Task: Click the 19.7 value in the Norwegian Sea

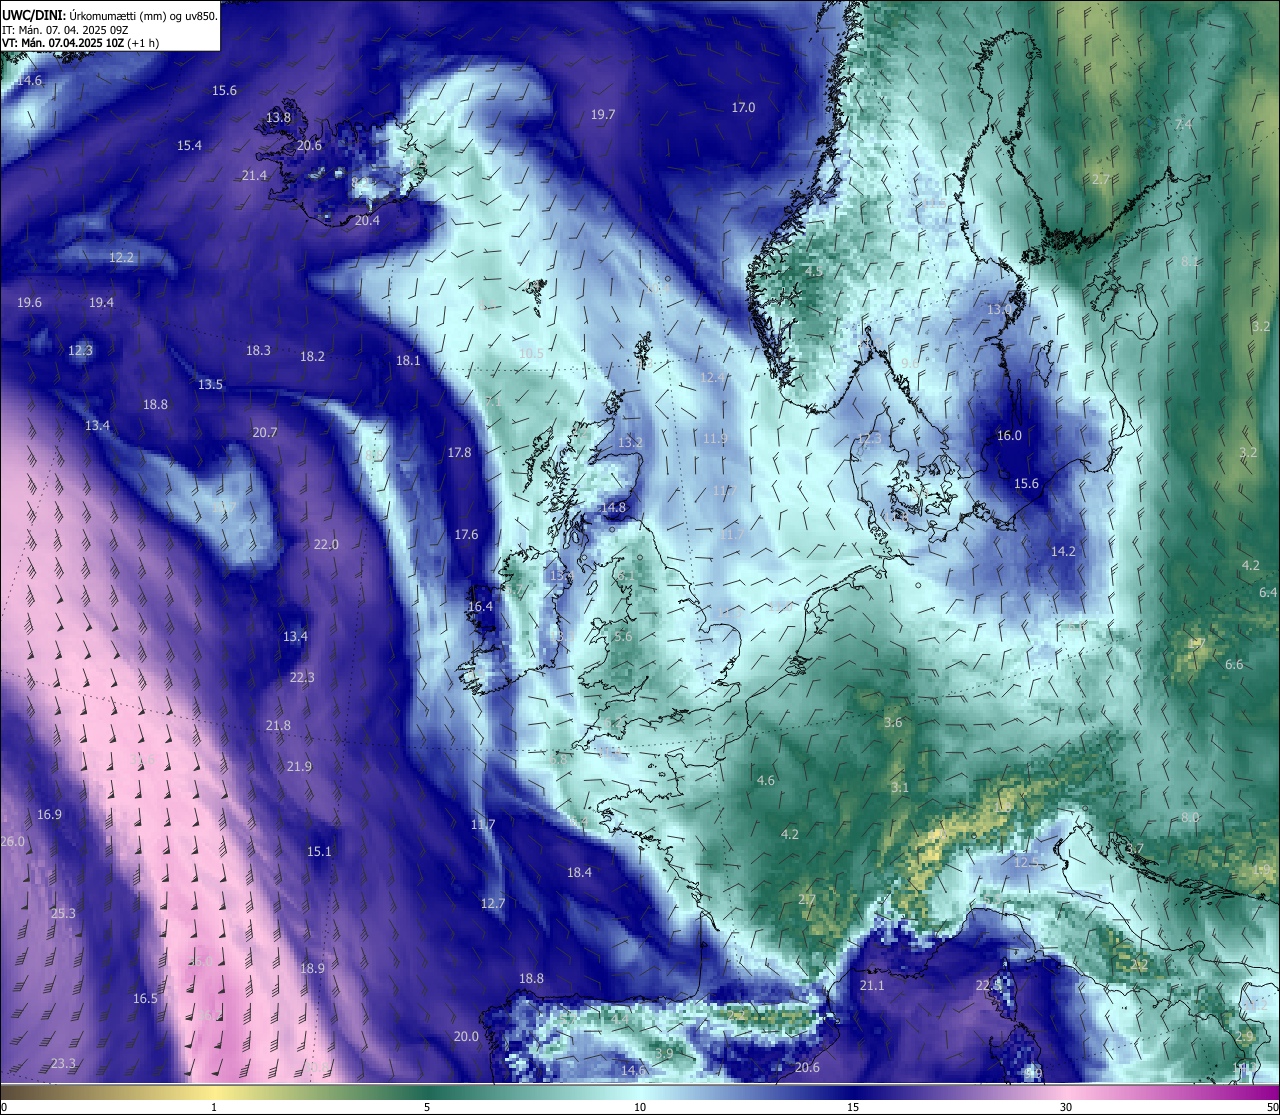Action: pos(603,115)
